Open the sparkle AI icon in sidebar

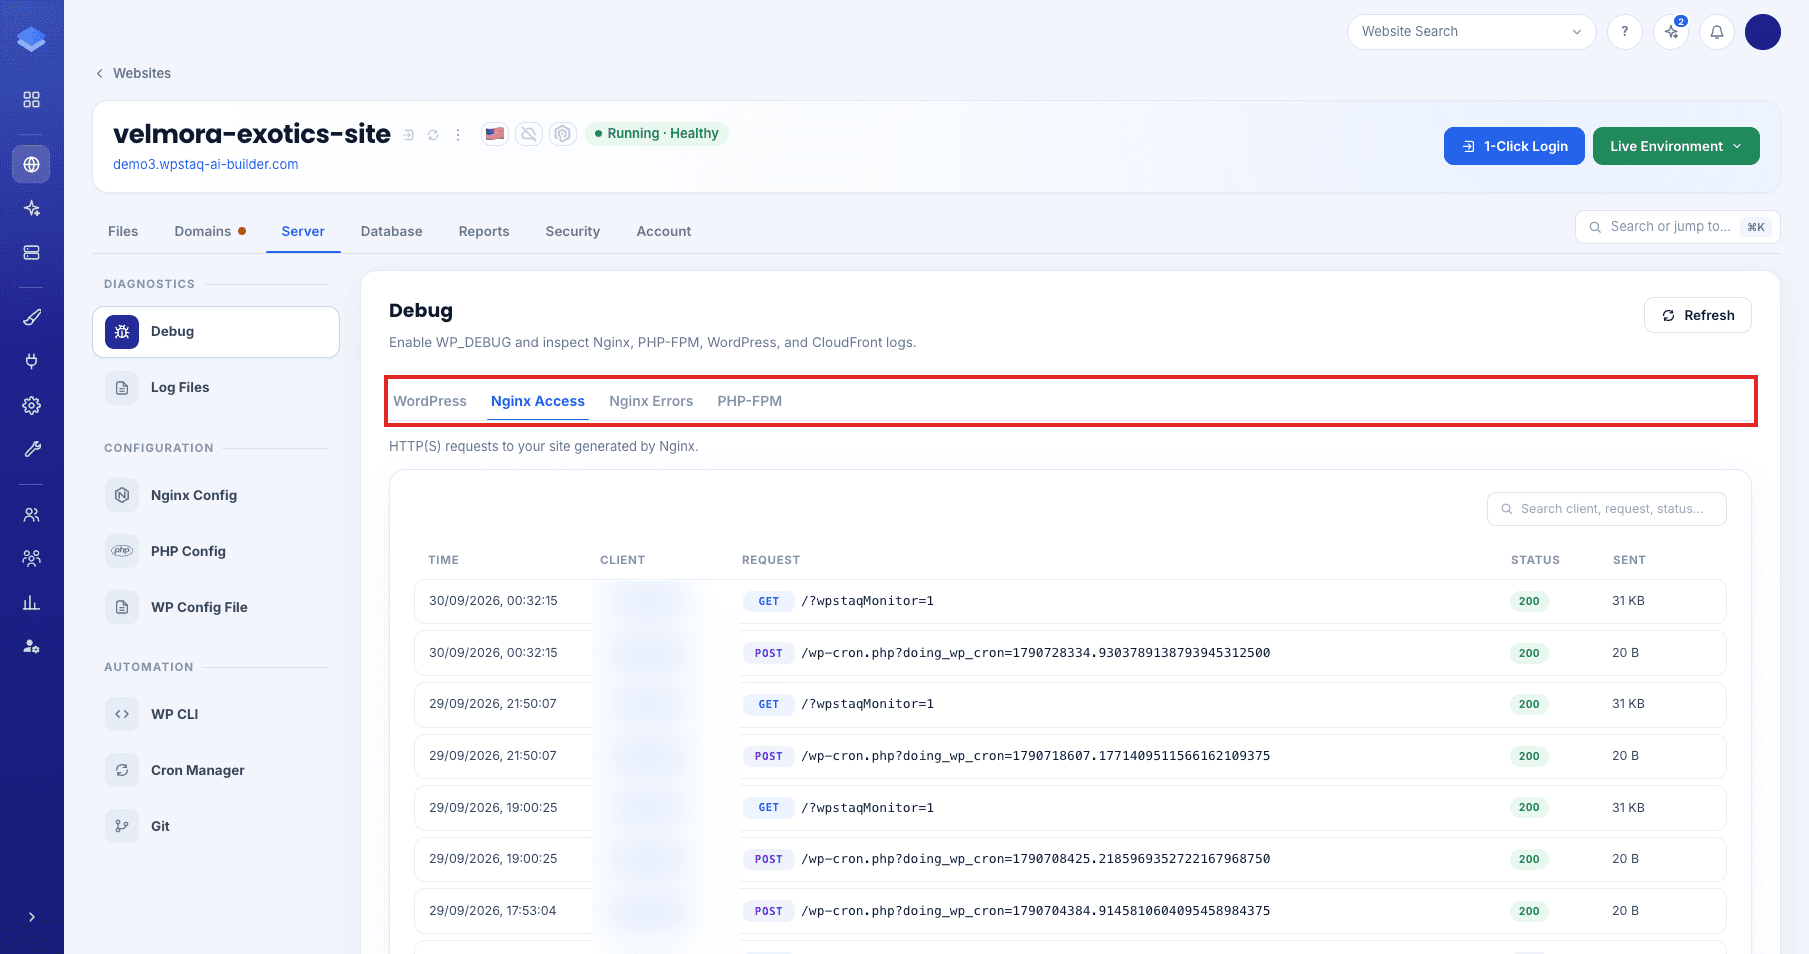tap(32, 208)
